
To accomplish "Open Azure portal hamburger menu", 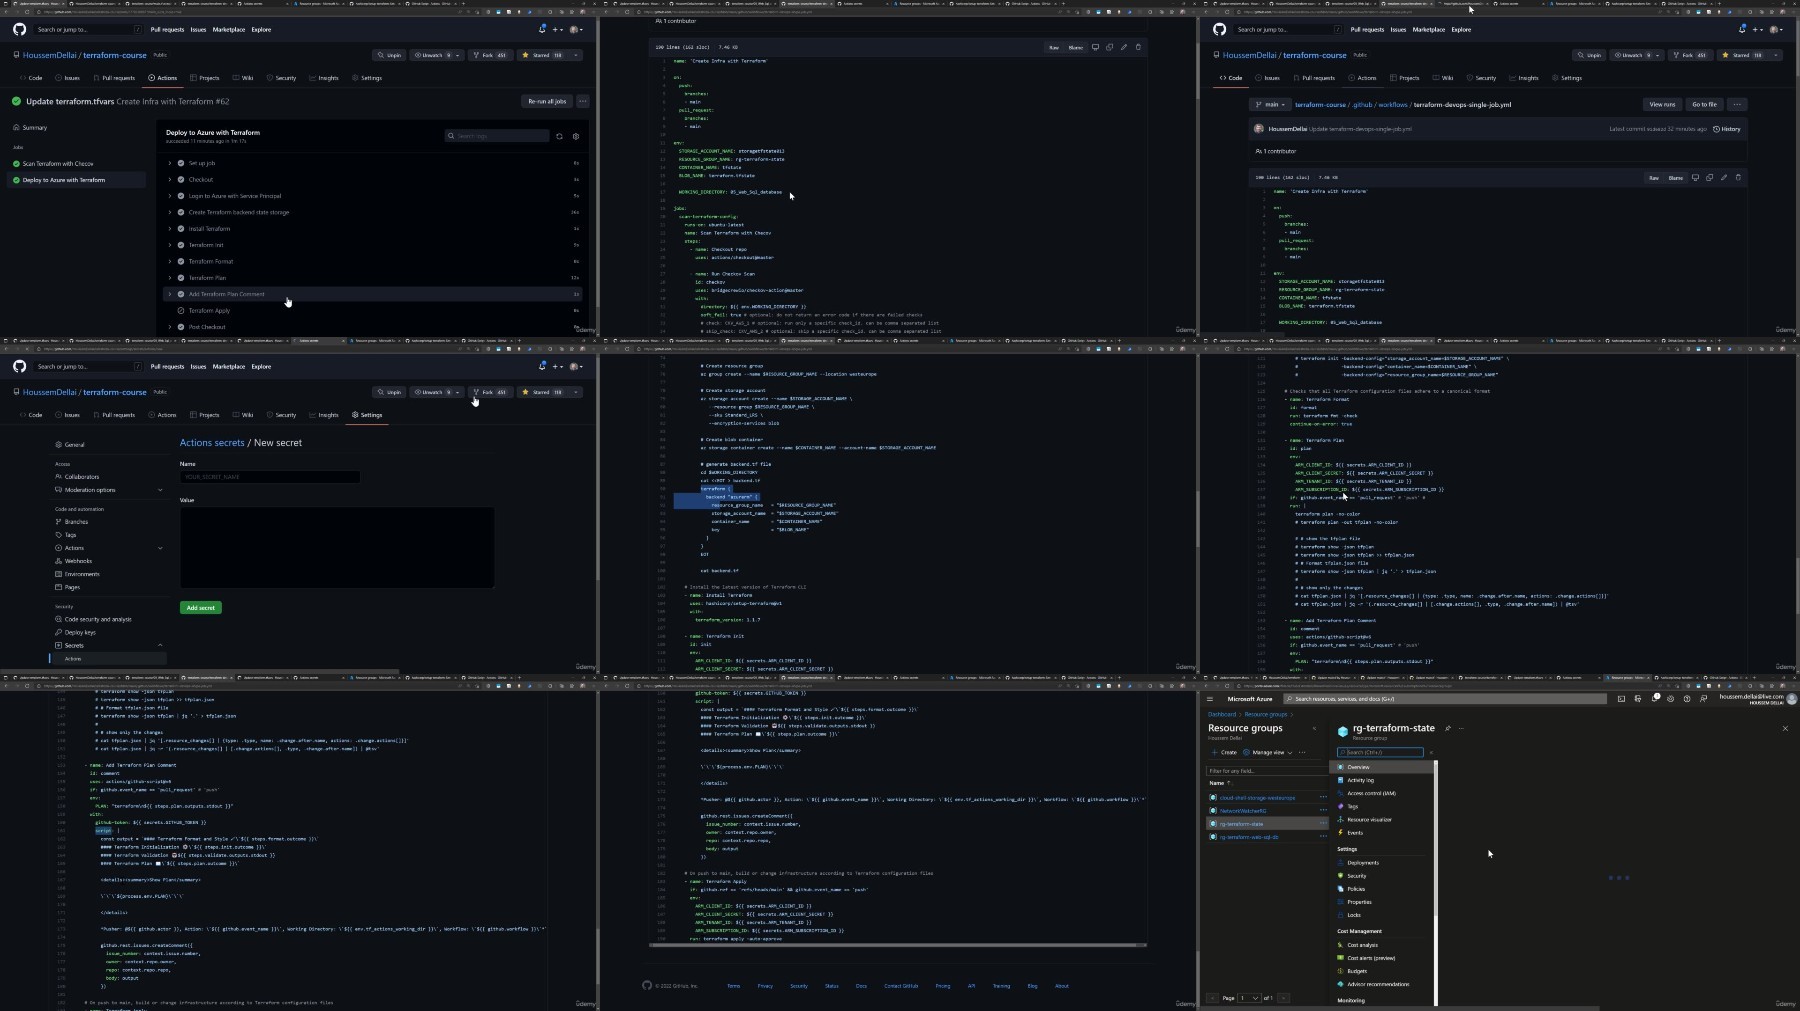I will (1211, 699).
